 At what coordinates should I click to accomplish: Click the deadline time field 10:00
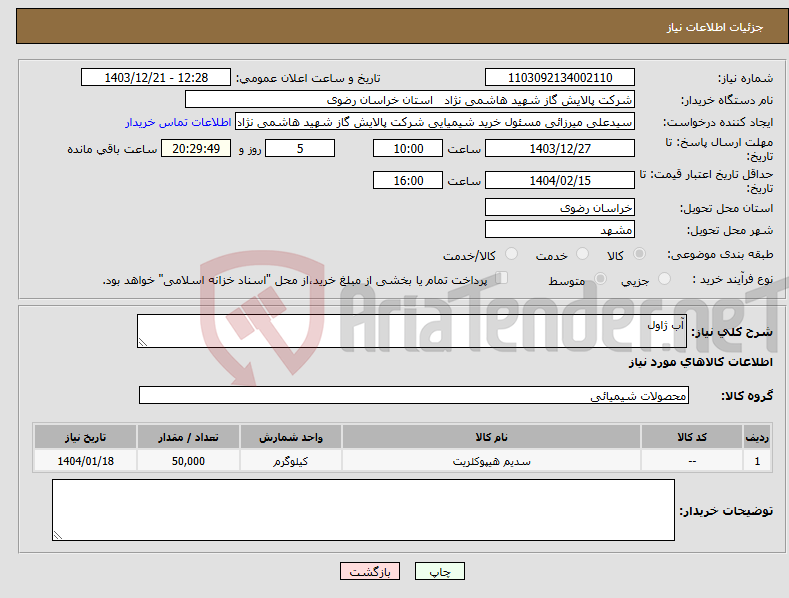click(408, 148)
